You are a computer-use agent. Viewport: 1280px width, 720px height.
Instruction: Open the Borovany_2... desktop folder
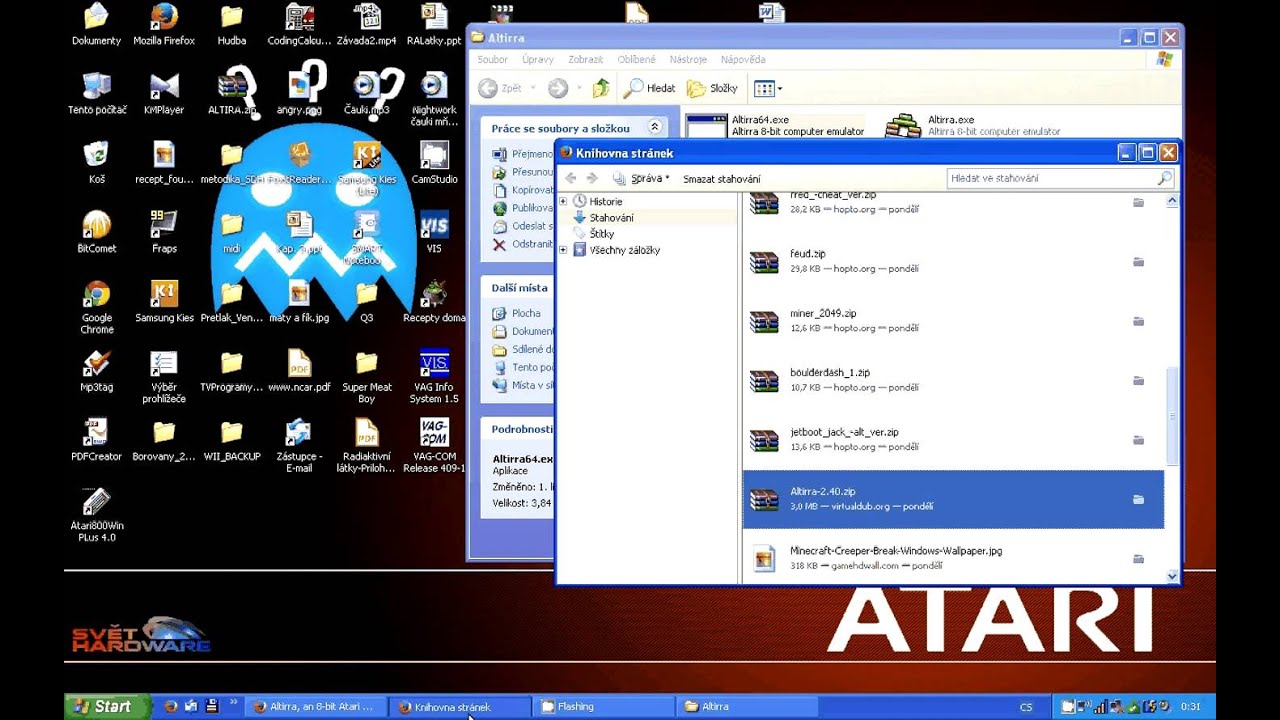164,439
